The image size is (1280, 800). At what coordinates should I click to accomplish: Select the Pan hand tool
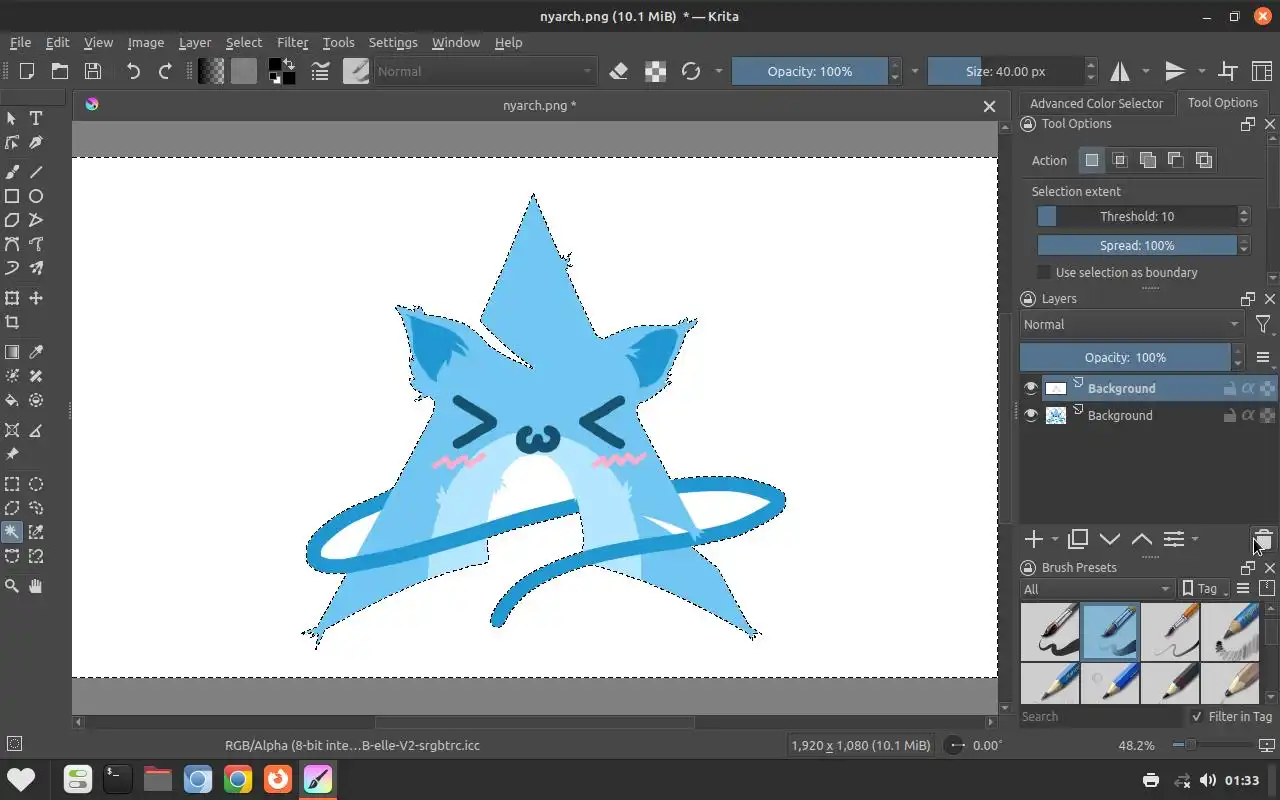(x=36, y=586)
